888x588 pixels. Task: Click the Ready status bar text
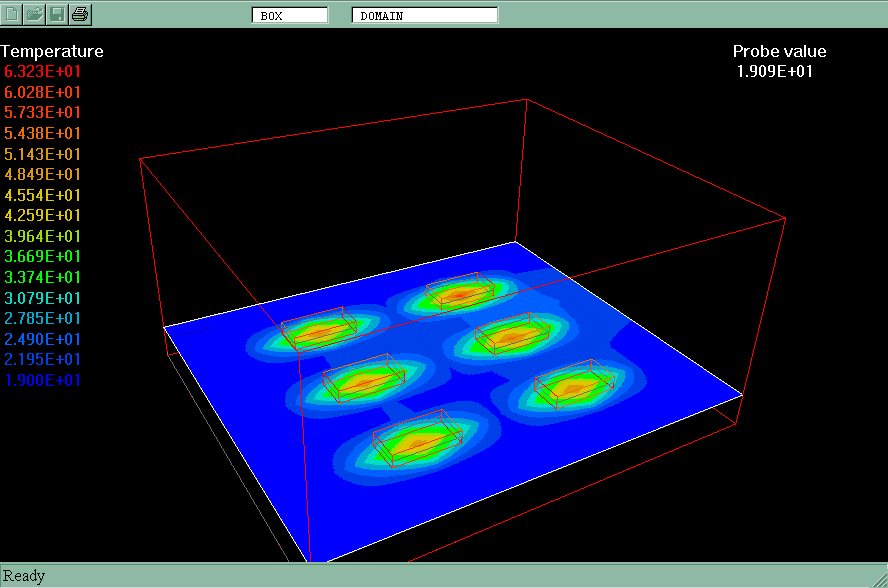(24, 575)
